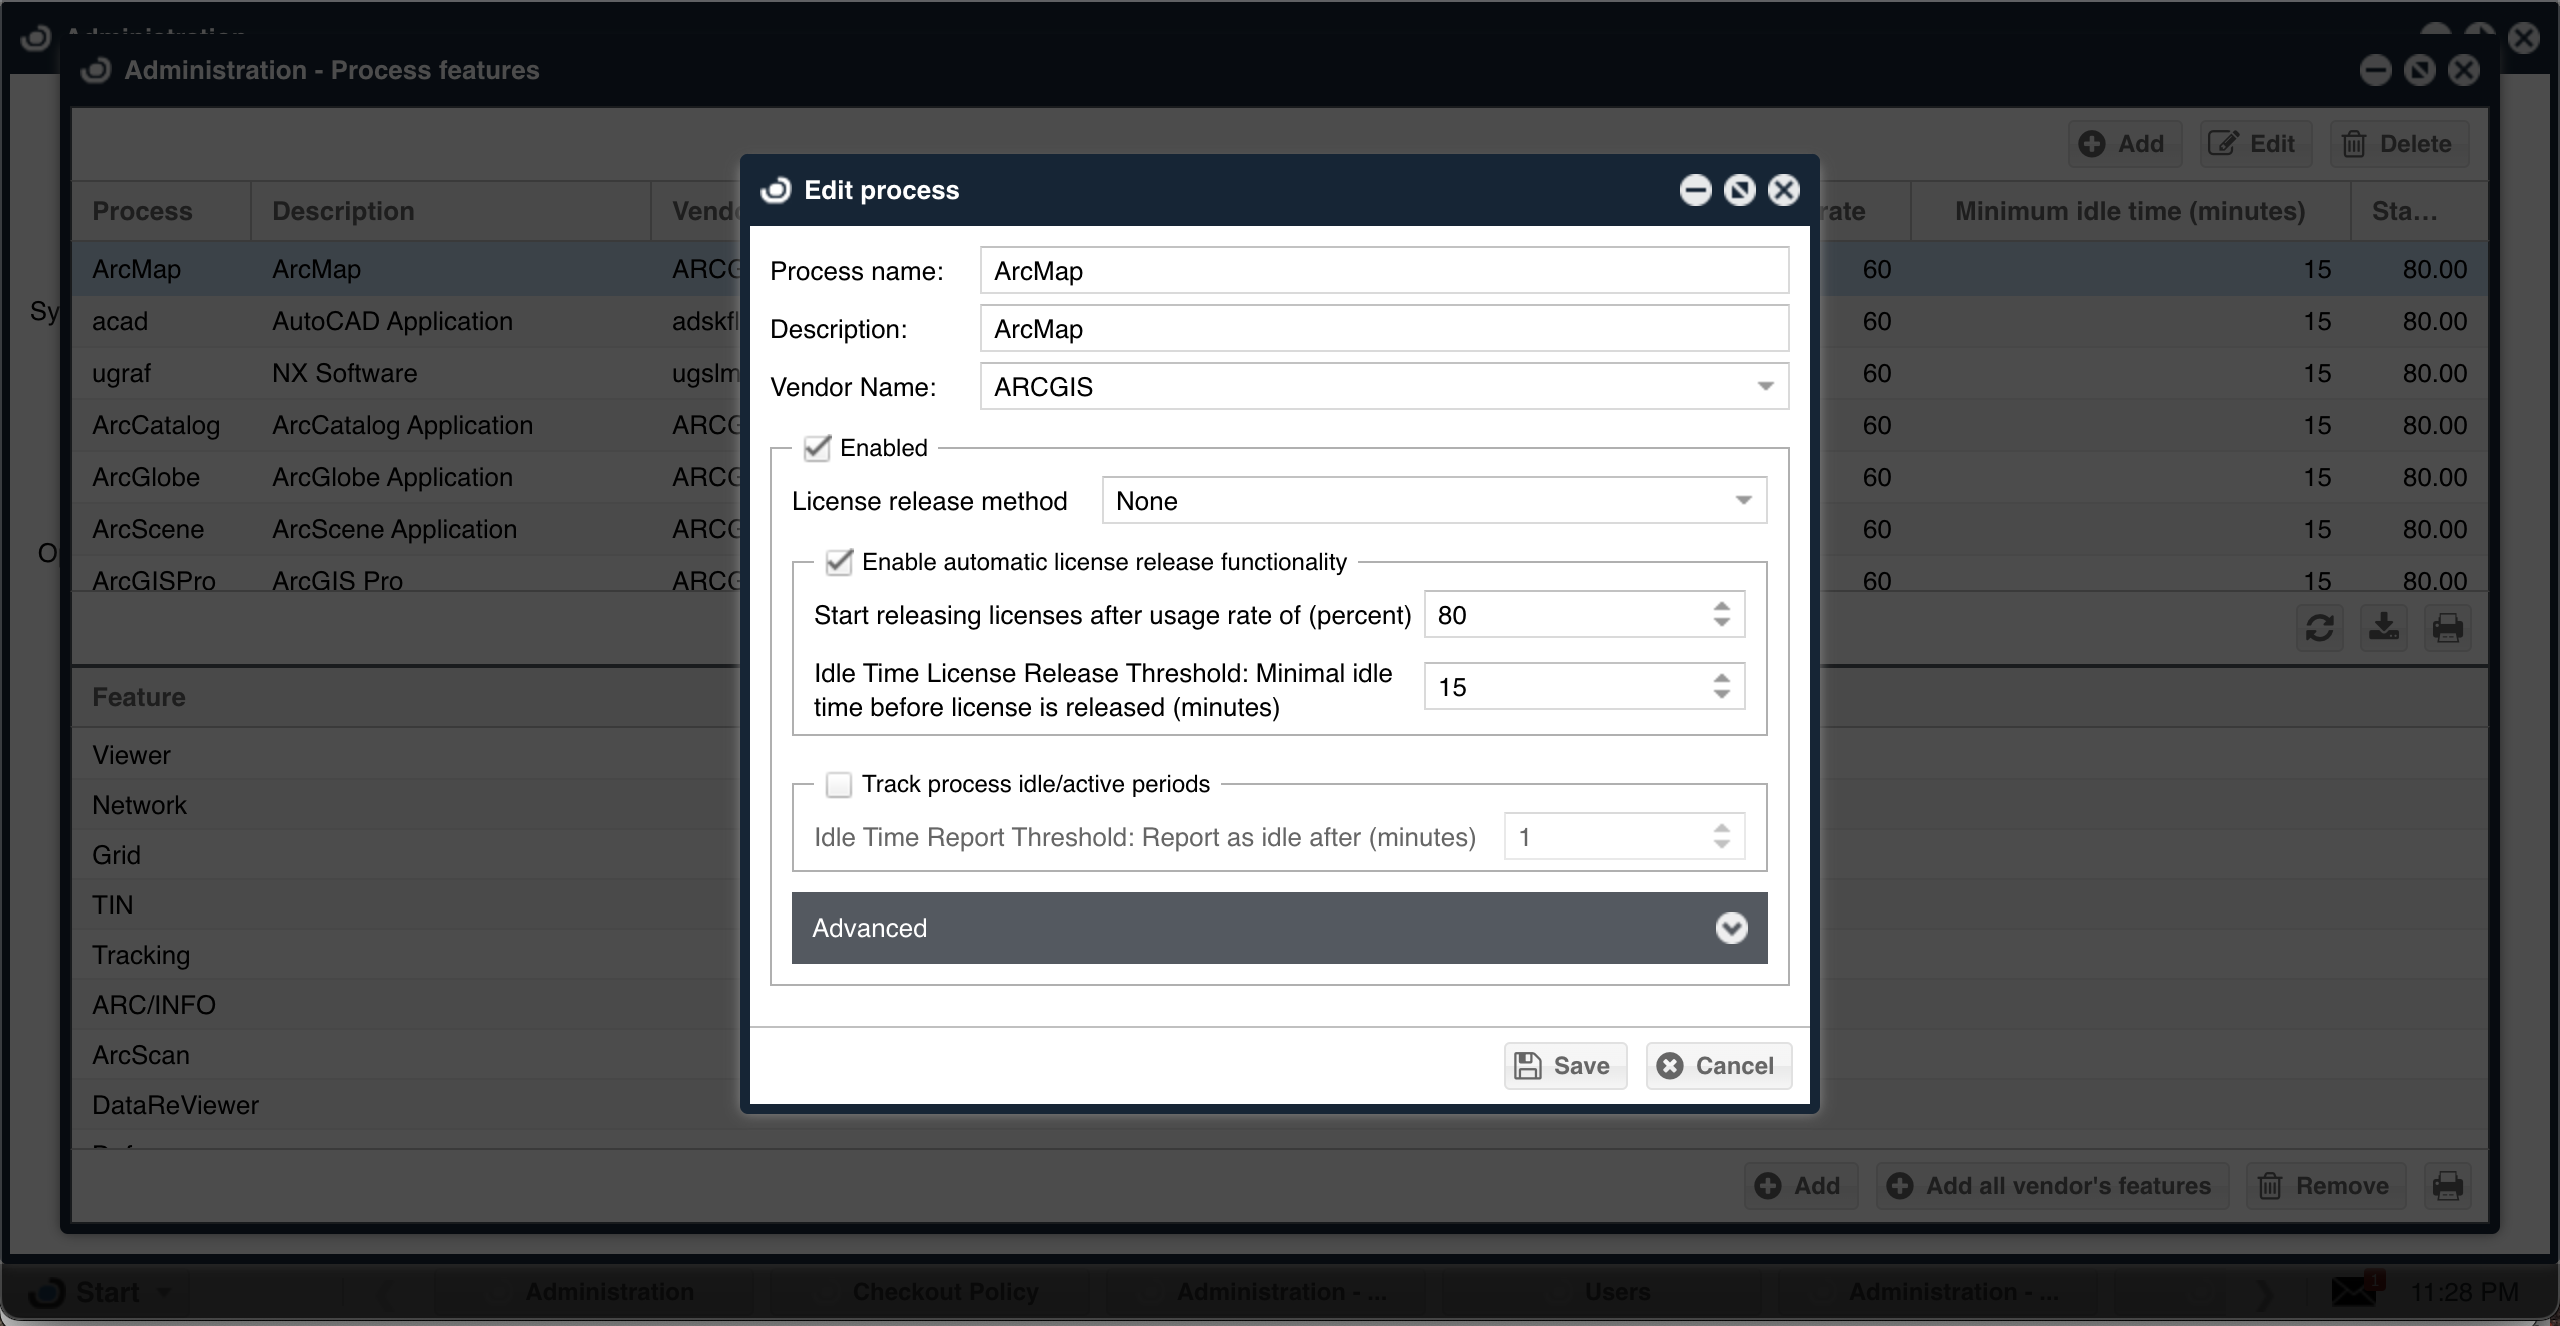2560x1326 pixels.
Task: Click the refresh icon in process grid
Action: [x=2319, y=628]
